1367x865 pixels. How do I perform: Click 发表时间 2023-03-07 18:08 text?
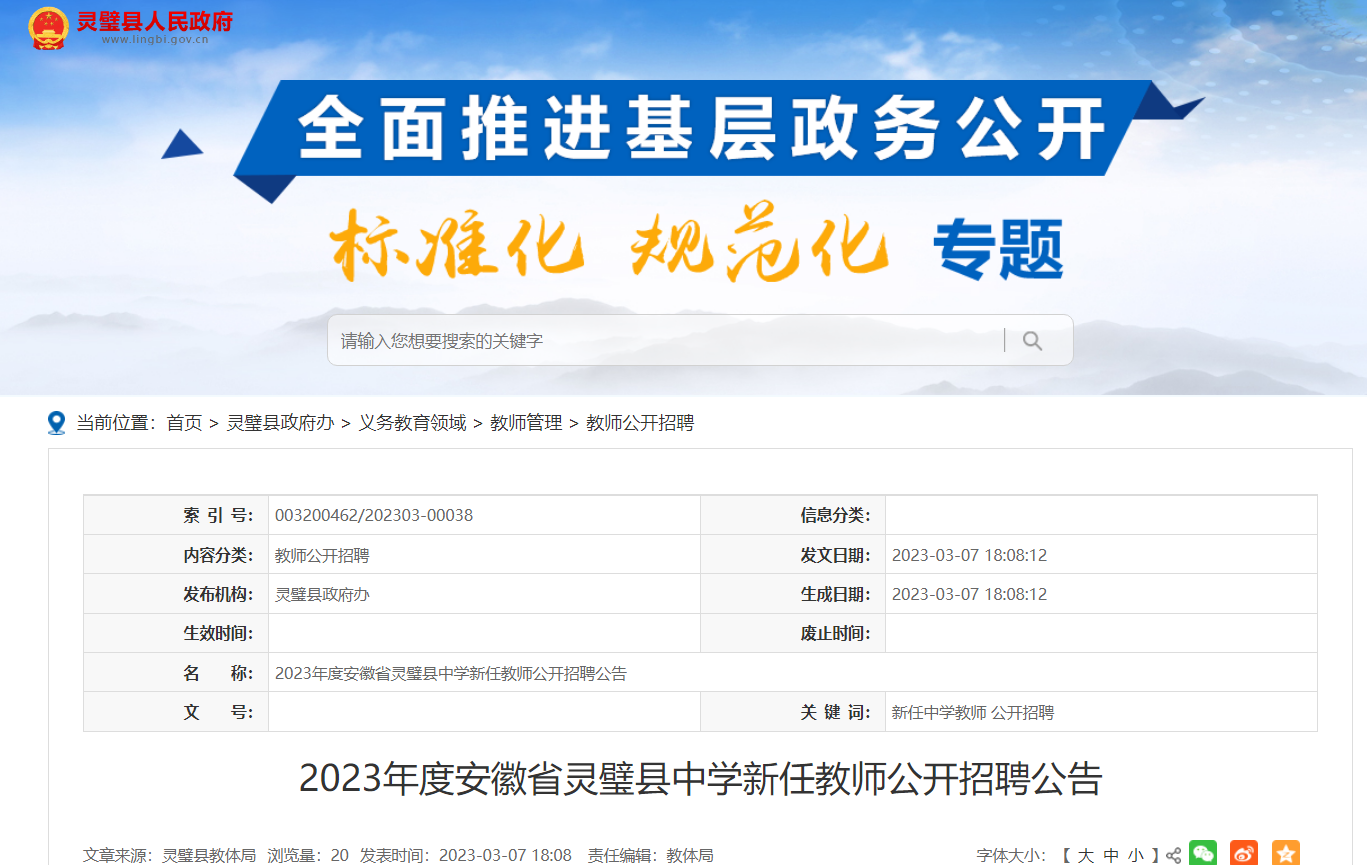coord(466,856)
